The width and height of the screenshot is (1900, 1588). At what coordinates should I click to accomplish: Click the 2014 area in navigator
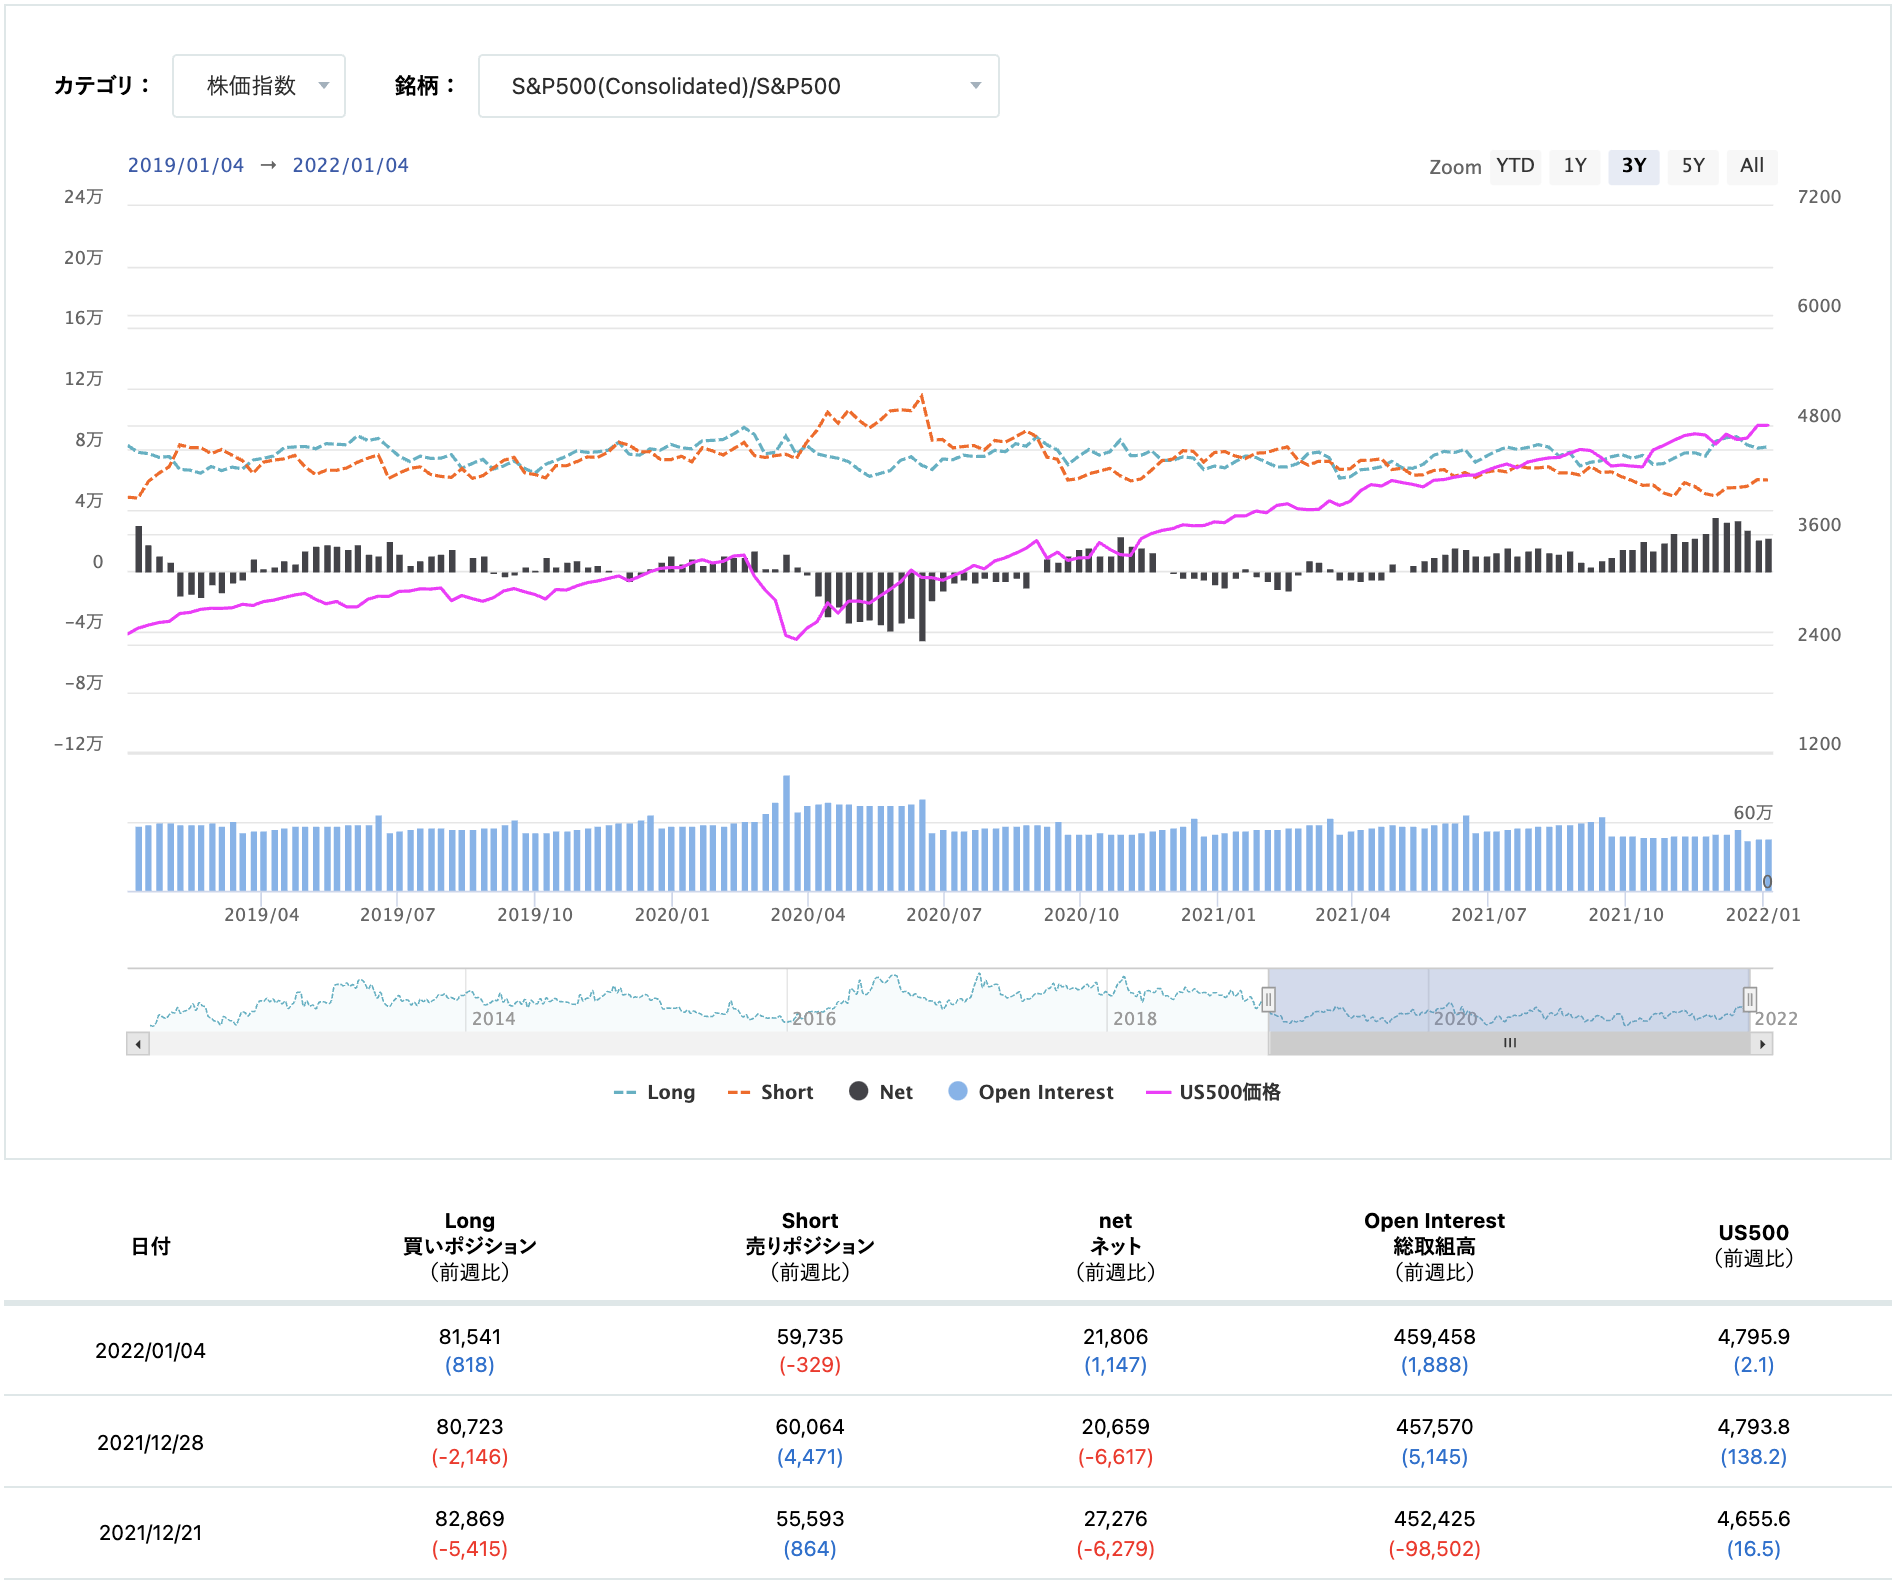click(493, 1018)
